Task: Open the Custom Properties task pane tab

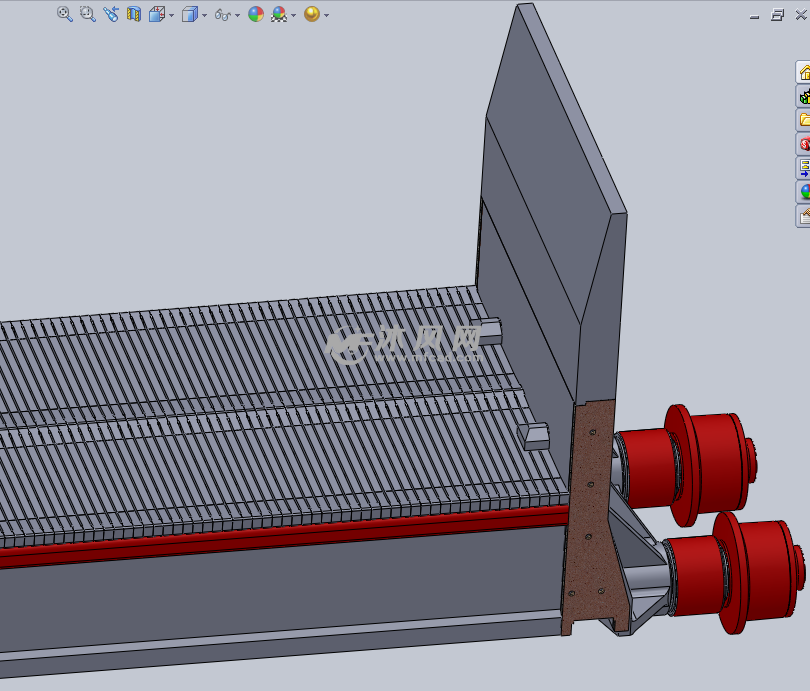Action: click(x=803, y=216)
